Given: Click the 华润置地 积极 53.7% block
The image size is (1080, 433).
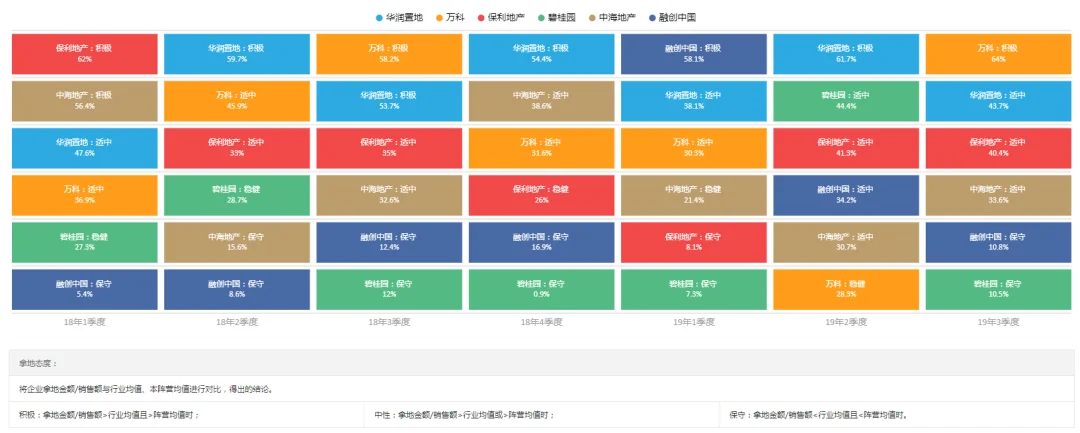Looking at the screenshot, I should pos(389,101).
